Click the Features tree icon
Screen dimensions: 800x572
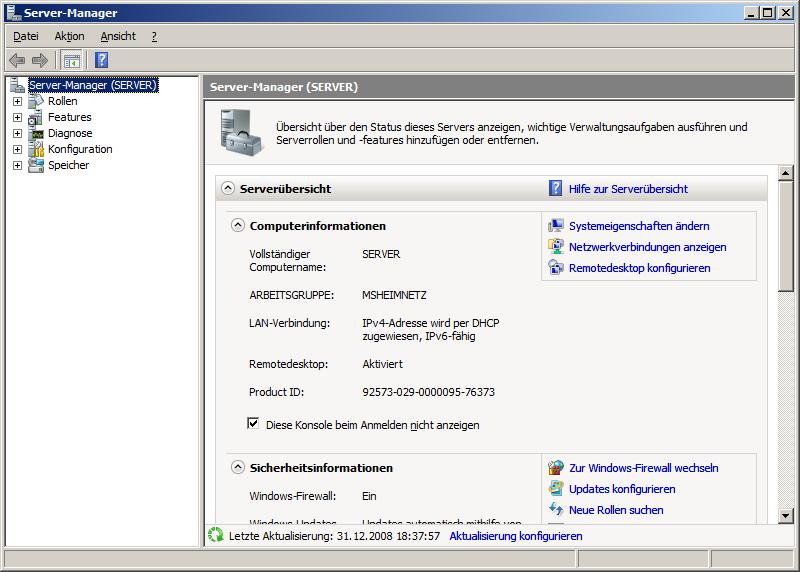click(36, 117)
